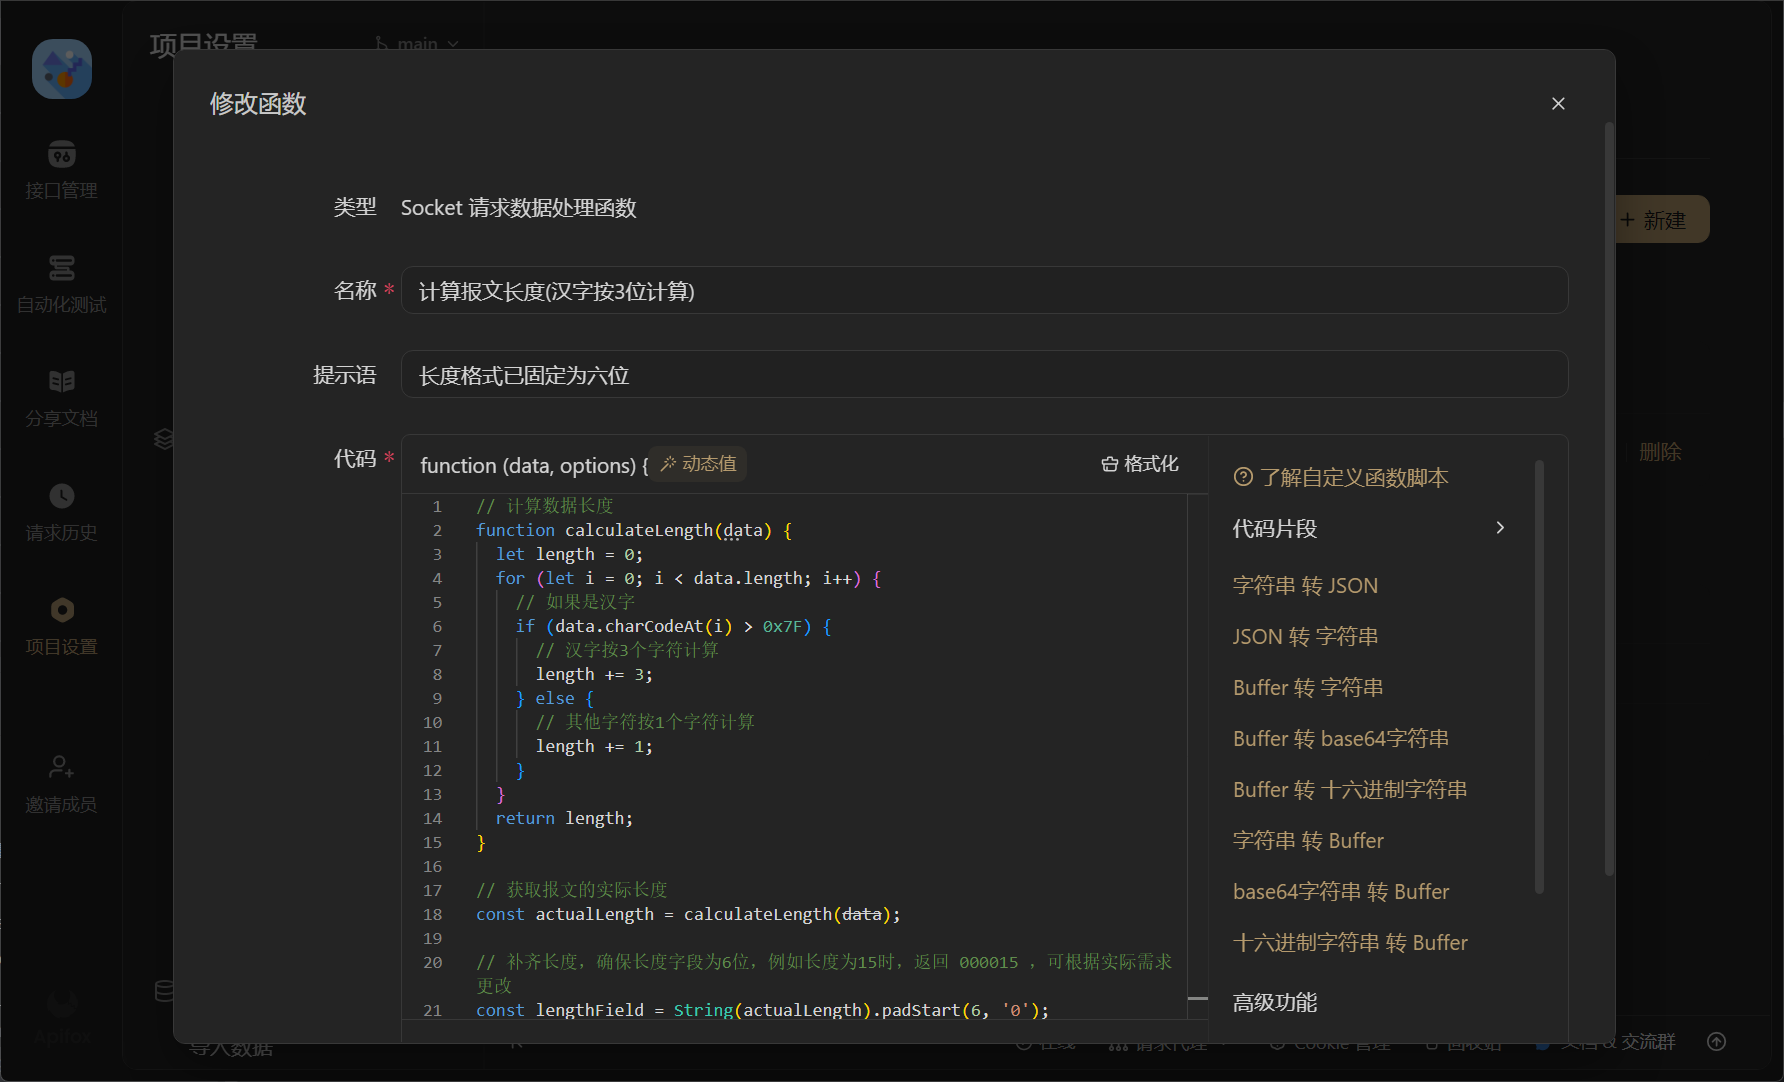The image size is (1784, 1082).
Task: Click the snippet panel vertical scrollbar
Action: point(1539,676)
